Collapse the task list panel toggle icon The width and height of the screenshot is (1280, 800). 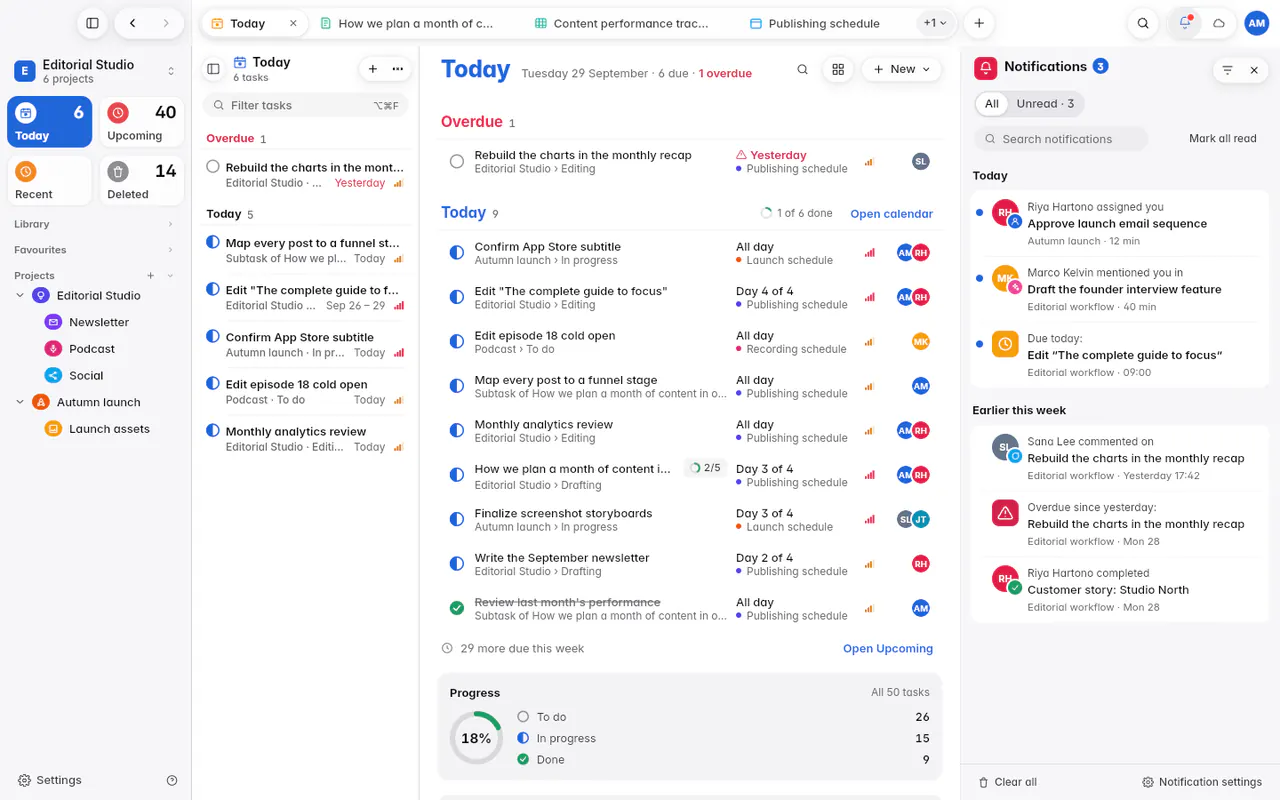pyautogui.click(x=213, y=69)
